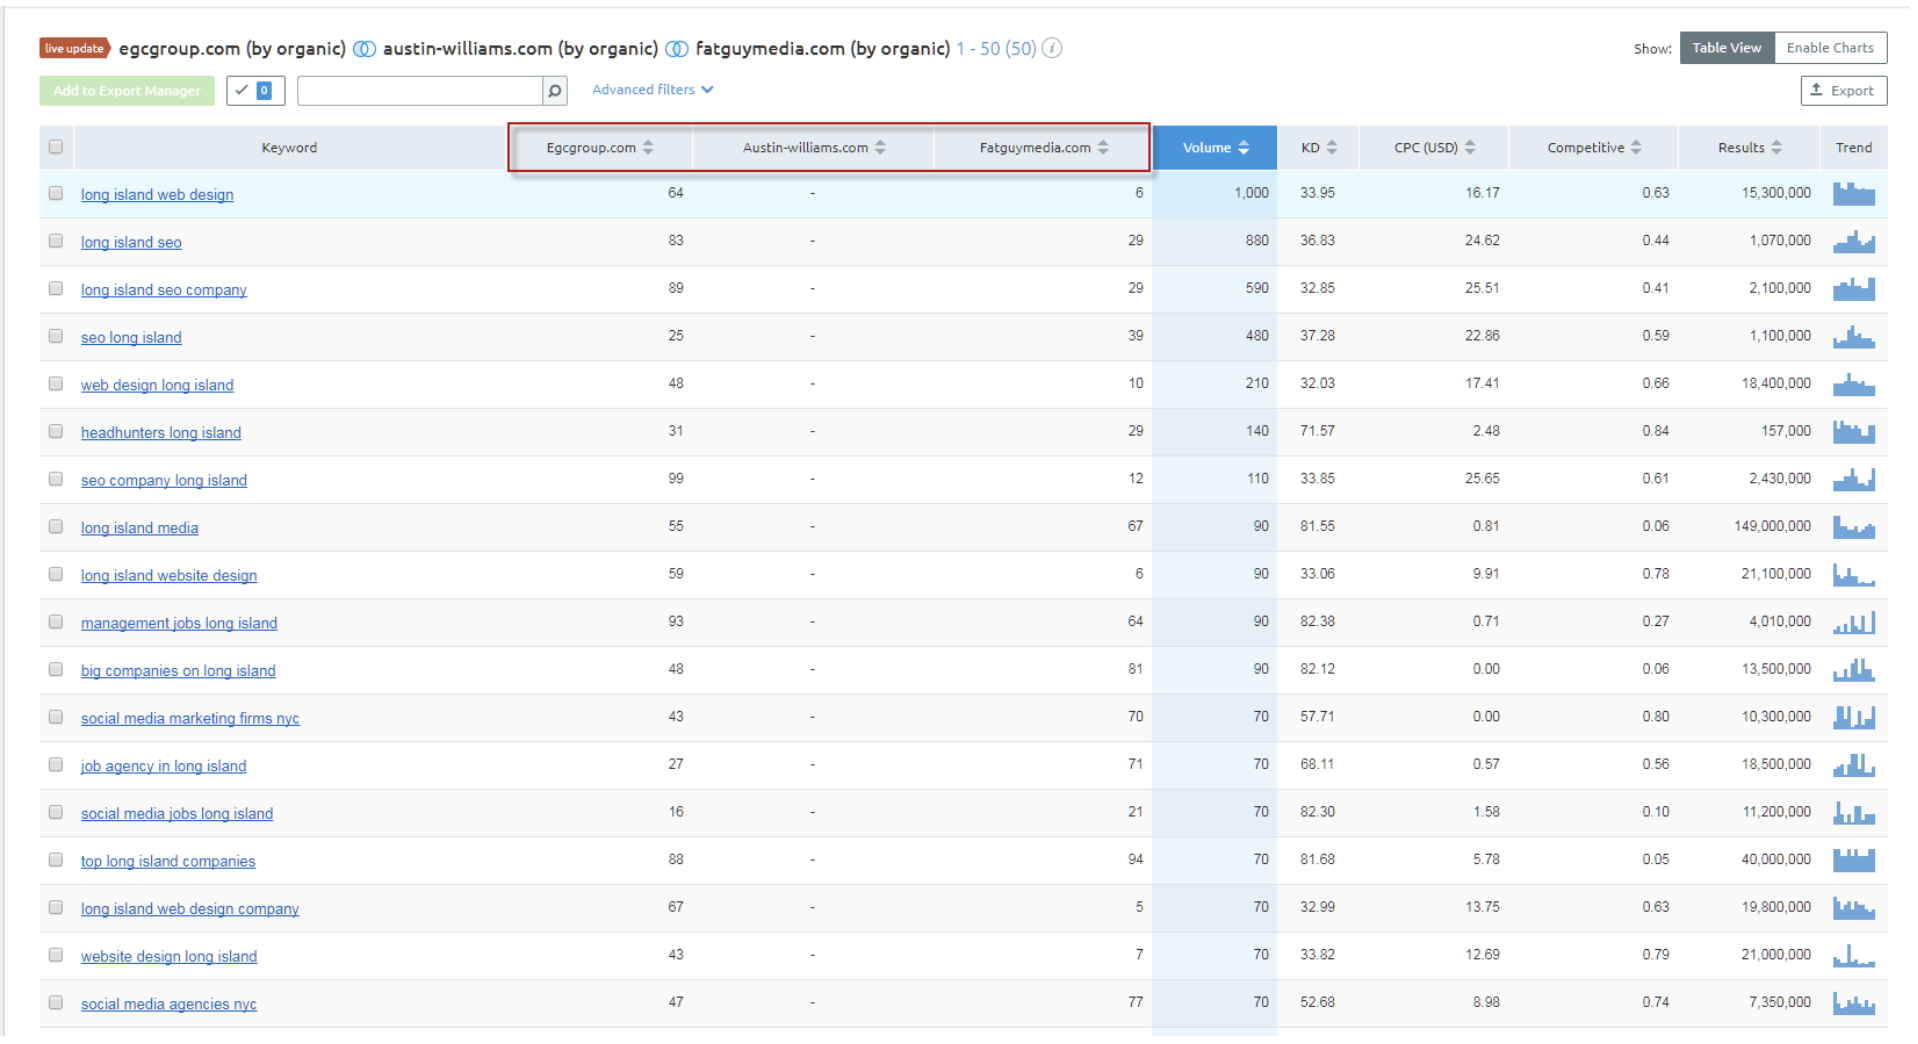Switch to Table View tab
The image size is (1918, 1044).
pyautogui.click(x=1726, y=48)
